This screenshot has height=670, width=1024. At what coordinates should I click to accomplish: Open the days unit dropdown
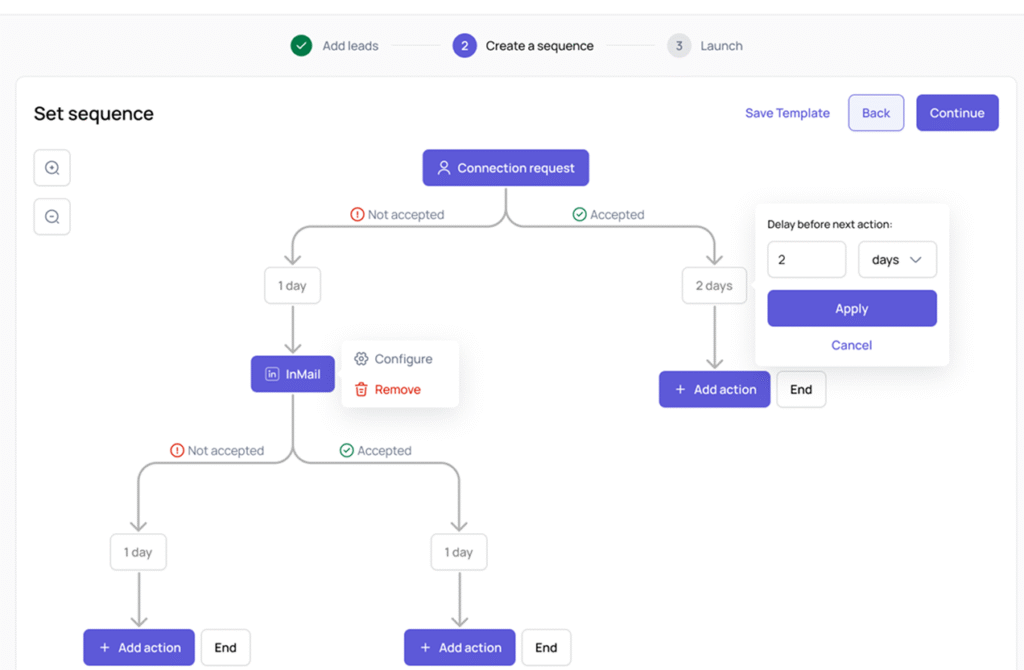[x=897, y=260]
